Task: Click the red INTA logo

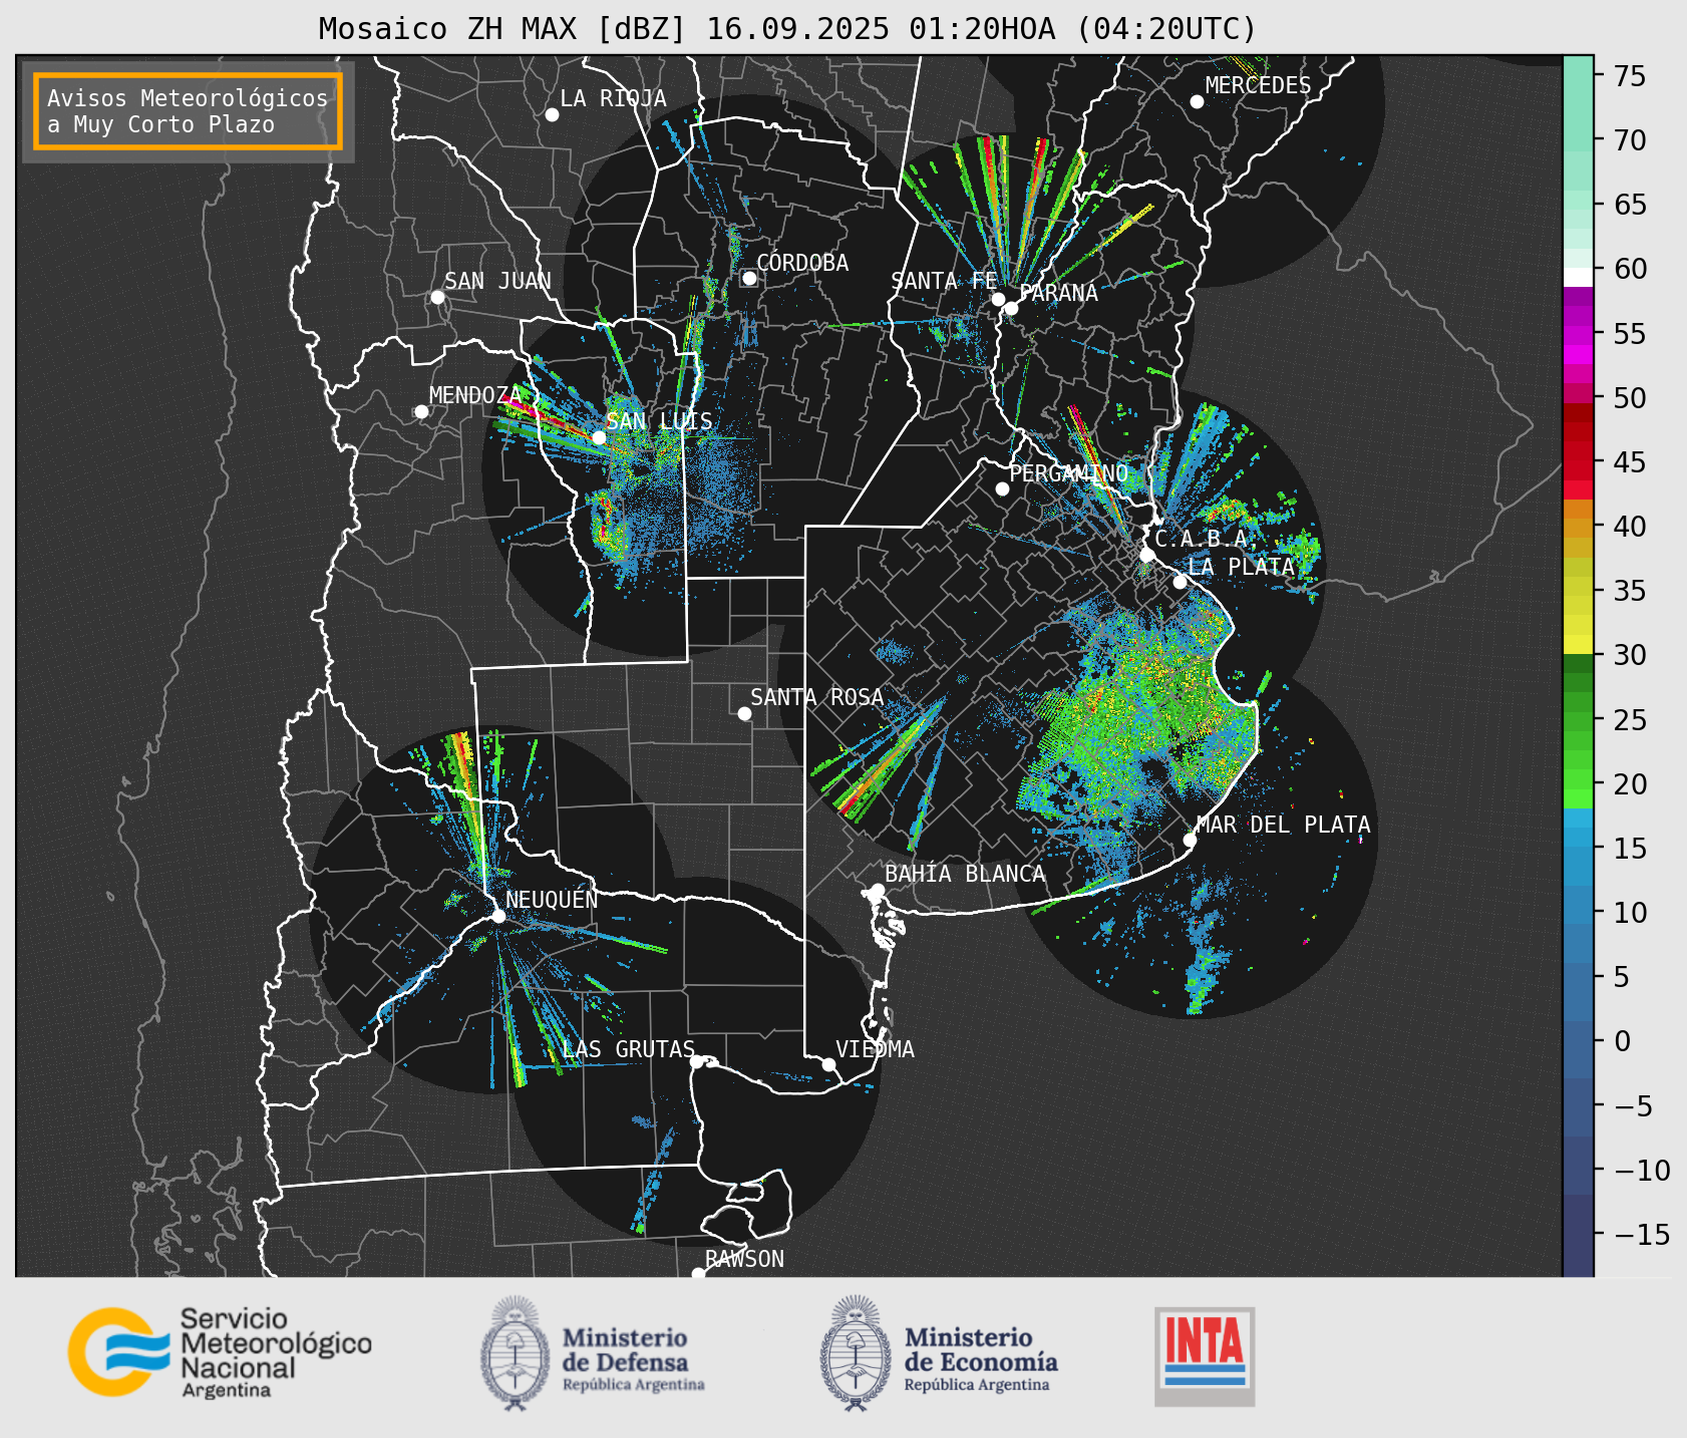Action: [1204, 1355]
